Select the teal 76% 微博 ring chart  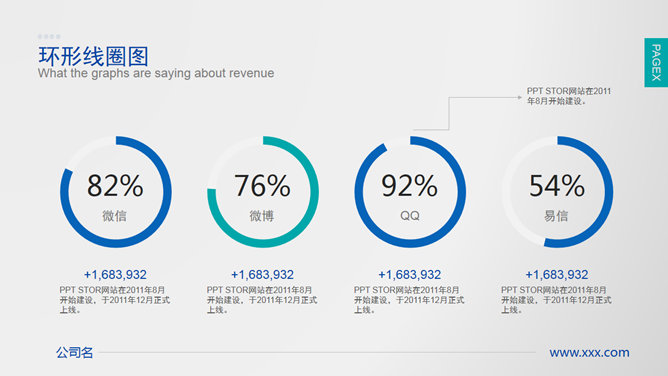point(263,192)
